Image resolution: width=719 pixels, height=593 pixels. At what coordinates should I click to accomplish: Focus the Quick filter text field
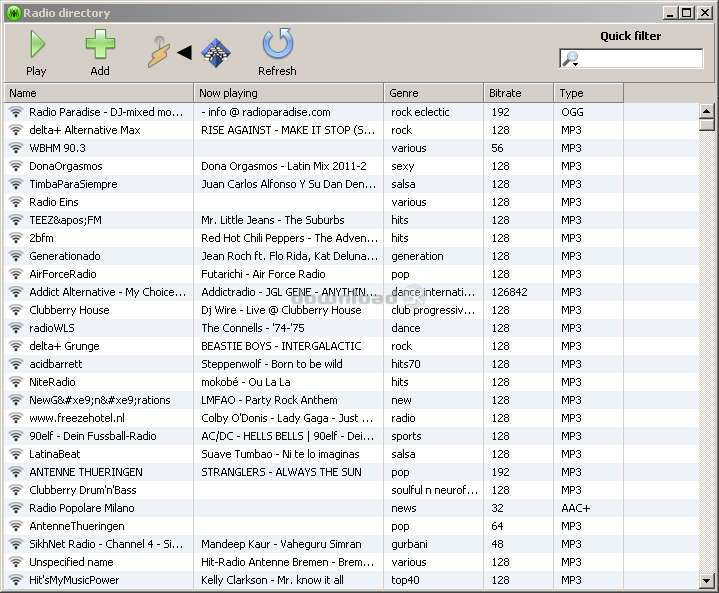(x=631, y=59)
